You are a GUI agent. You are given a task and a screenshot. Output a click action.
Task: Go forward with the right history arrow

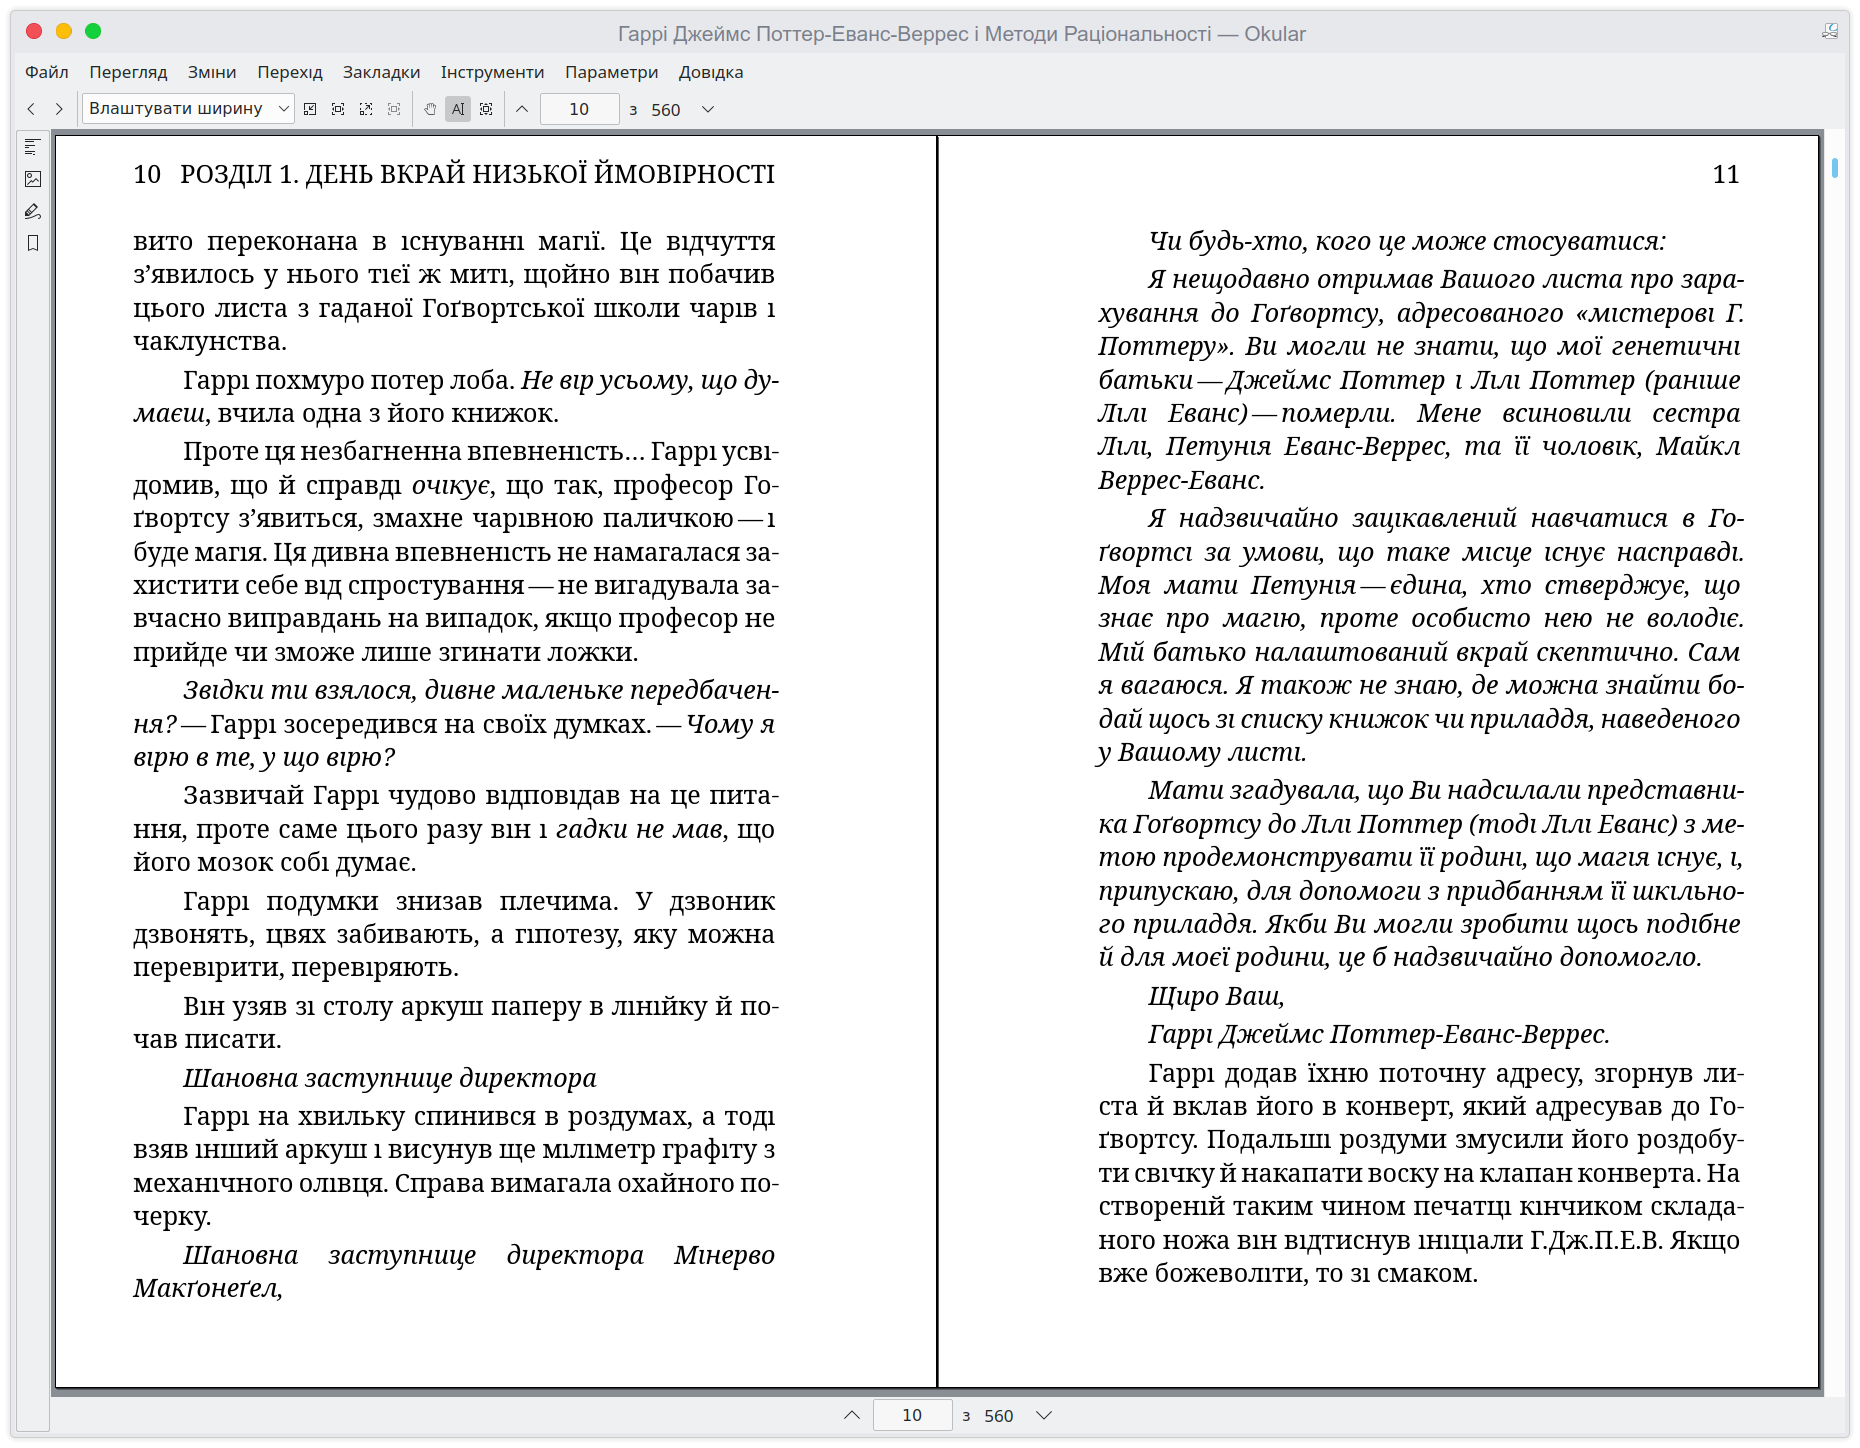click(x=59, y=109)
